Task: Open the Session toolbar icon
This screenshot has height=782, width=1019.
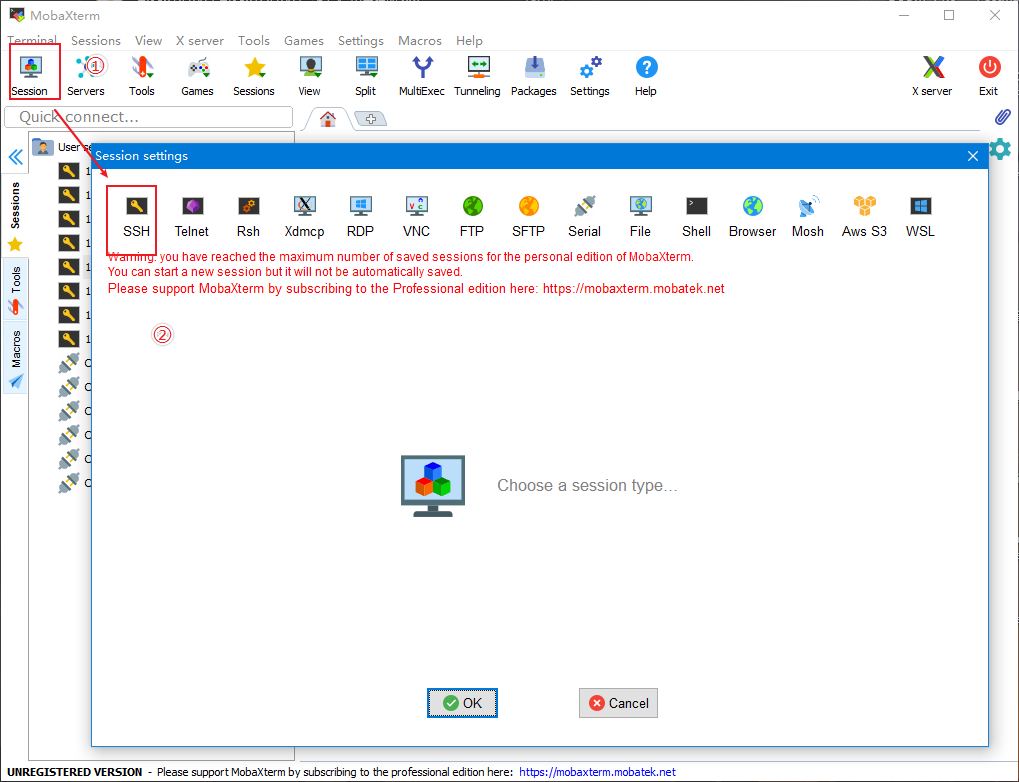Action: [30, 75]
